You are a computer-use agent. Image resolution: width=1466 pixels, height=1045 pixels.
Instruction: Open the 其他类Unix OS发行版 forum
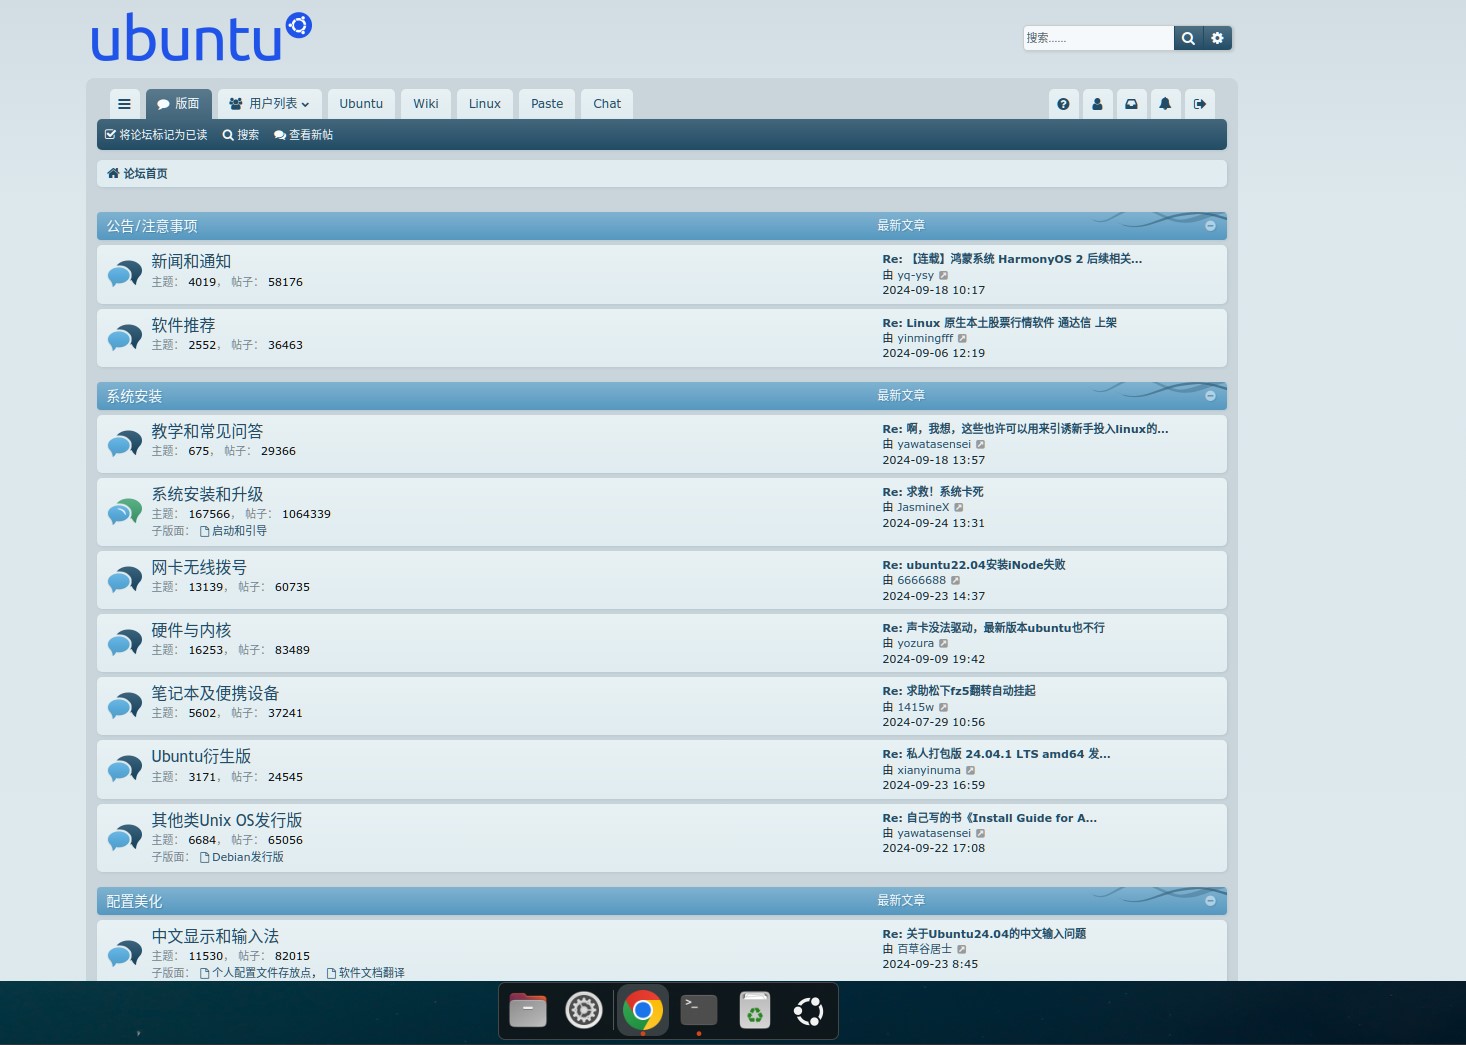point(227,820)
